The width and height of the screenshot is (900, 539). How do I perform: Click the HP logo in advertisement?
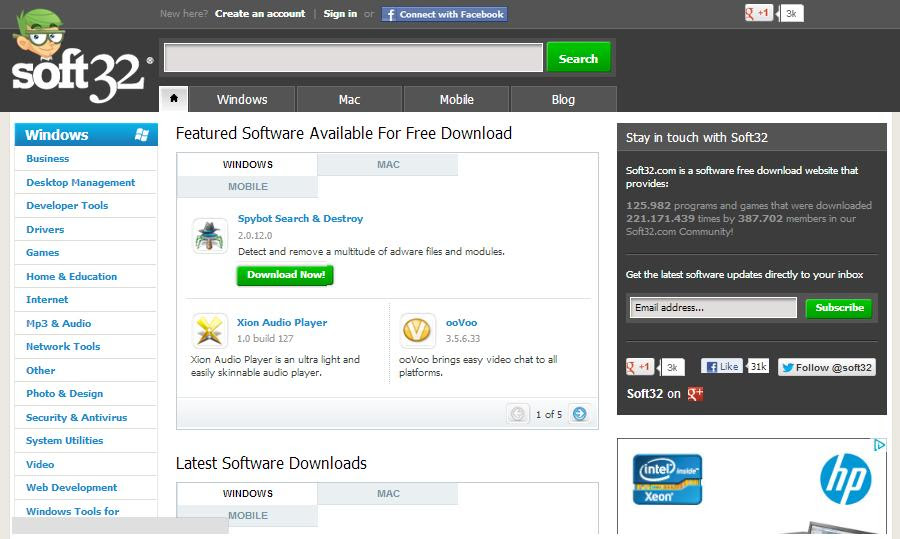(x=845, y=479)
